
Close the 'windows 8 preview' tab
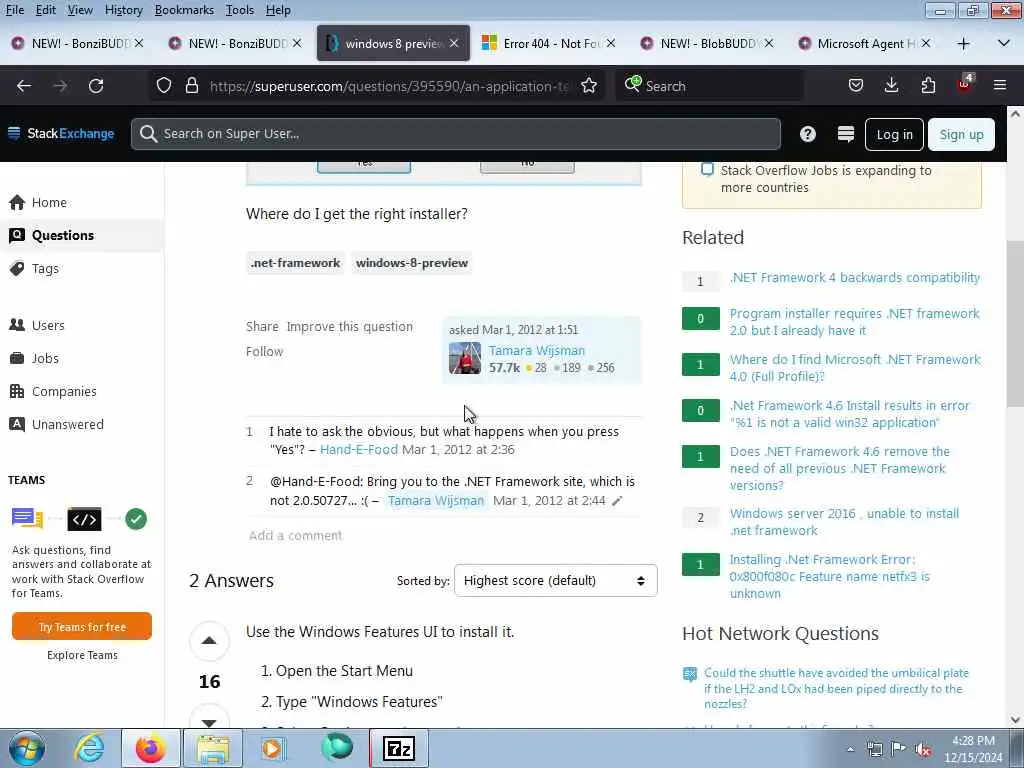[x=454, y=43]
